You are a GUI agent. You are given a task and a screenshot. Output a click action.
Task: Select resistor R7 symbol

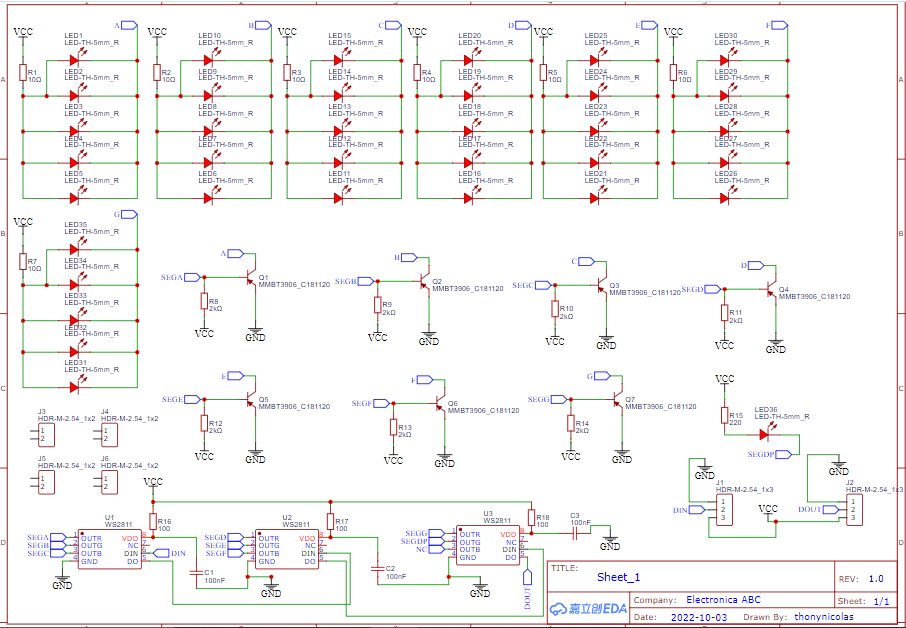[23, 262]
